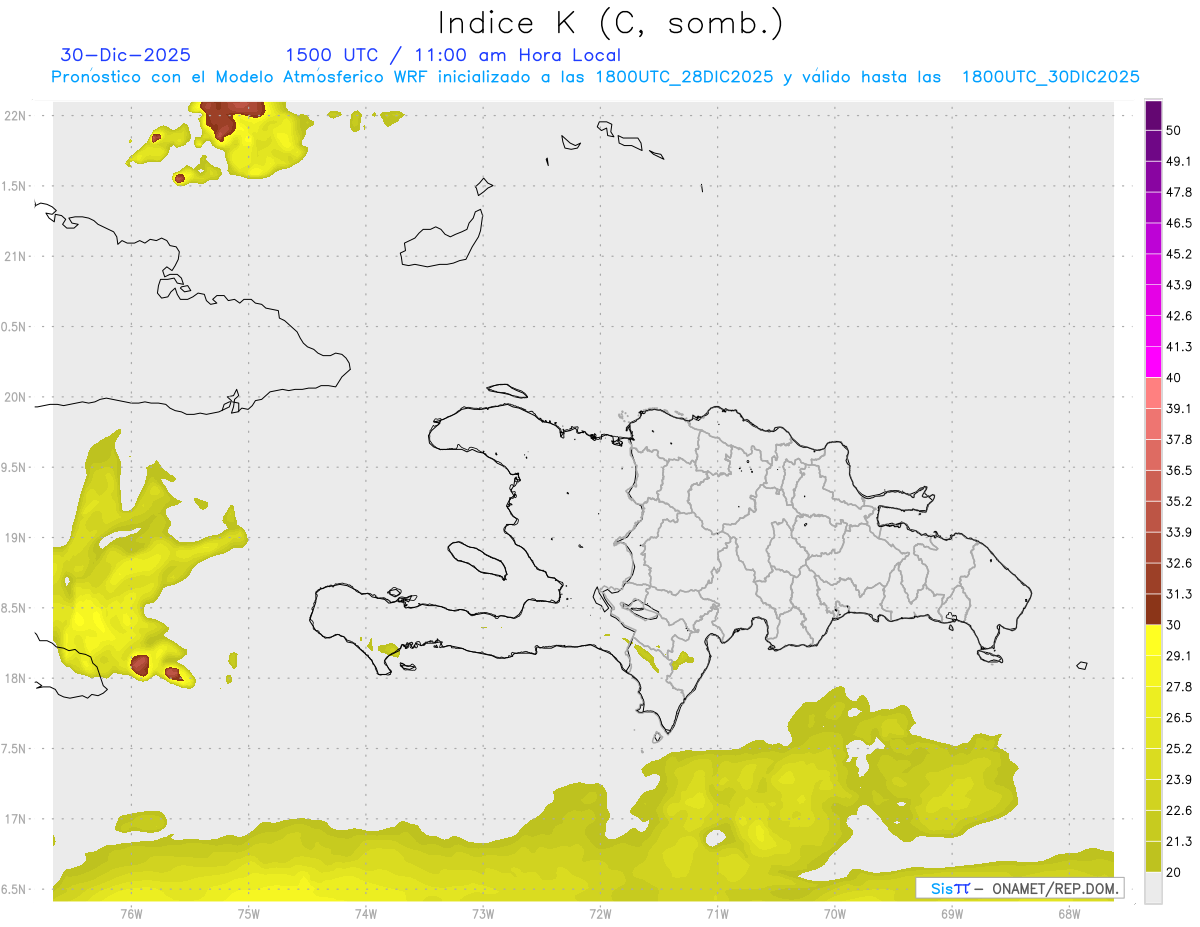
Task: Click the "31.3" legend value
Action: [x=1179, y=594]
